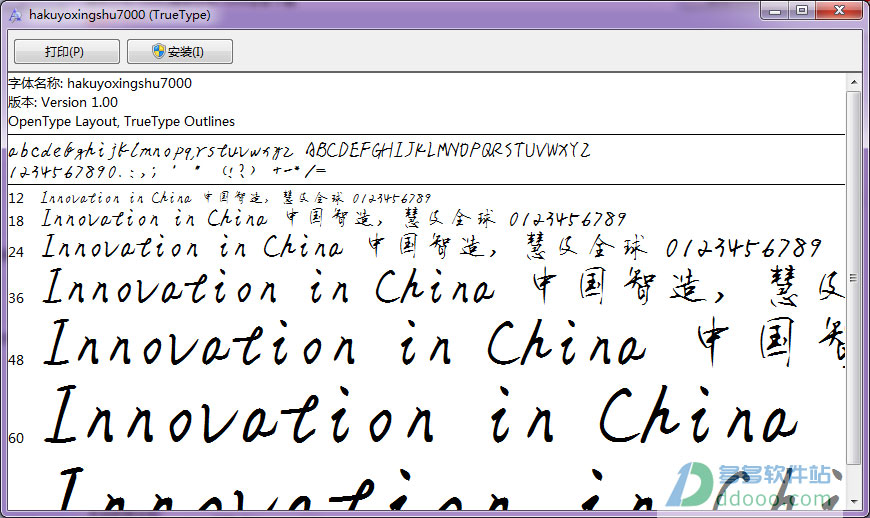Maximize the font viewer window
The image size is (870, 518).
coord(802,11)
